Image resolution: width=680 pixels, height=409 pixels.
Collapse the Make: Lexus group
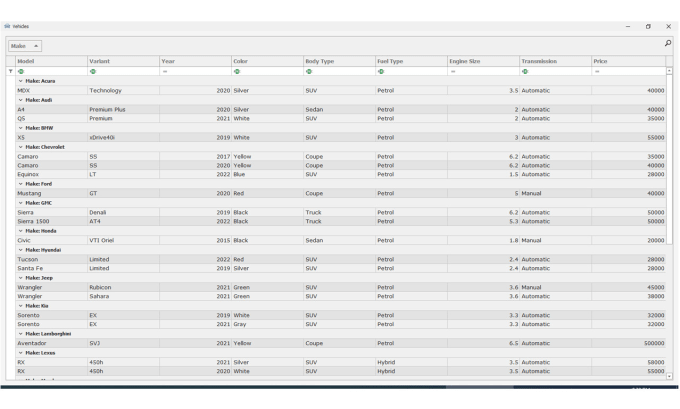(x=20, y=353)
